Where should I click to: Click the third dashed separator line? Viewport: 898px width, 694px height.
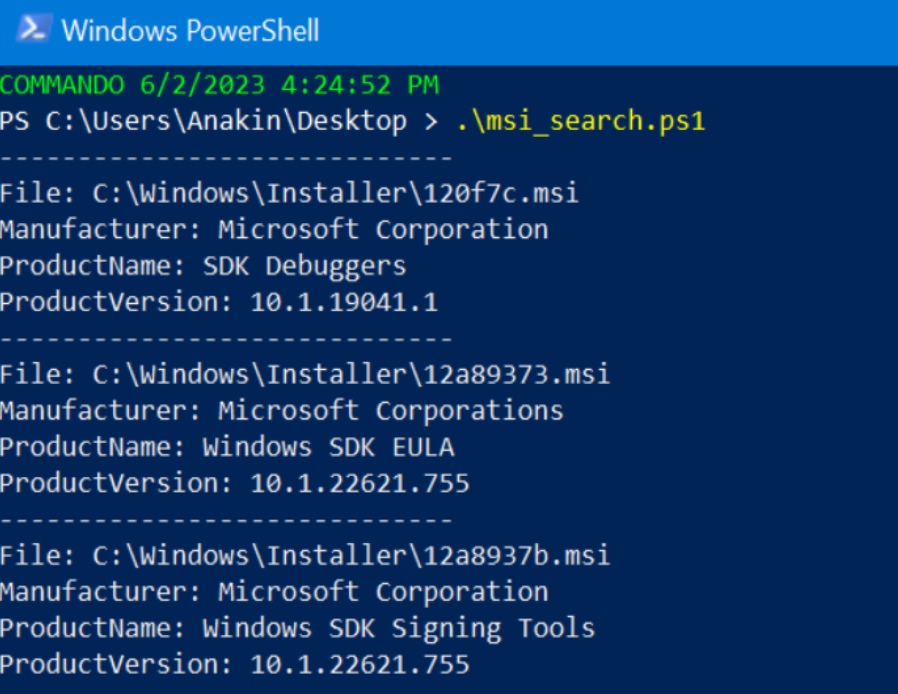coord(226,520)
